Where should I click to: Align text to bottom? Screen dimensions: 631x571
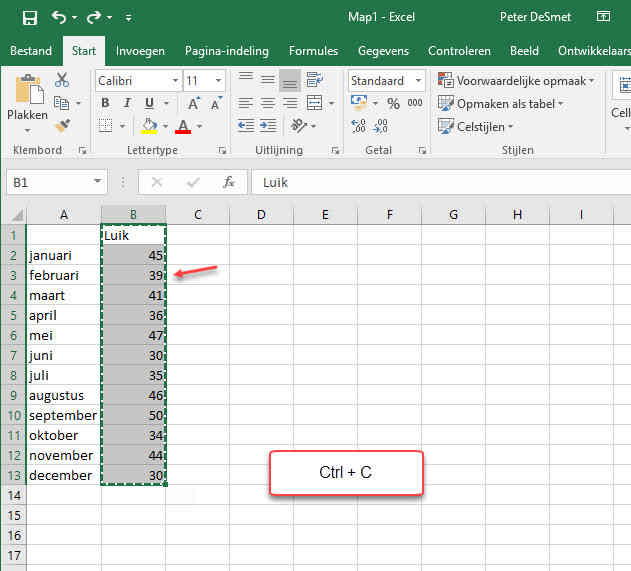coord(290,80)
